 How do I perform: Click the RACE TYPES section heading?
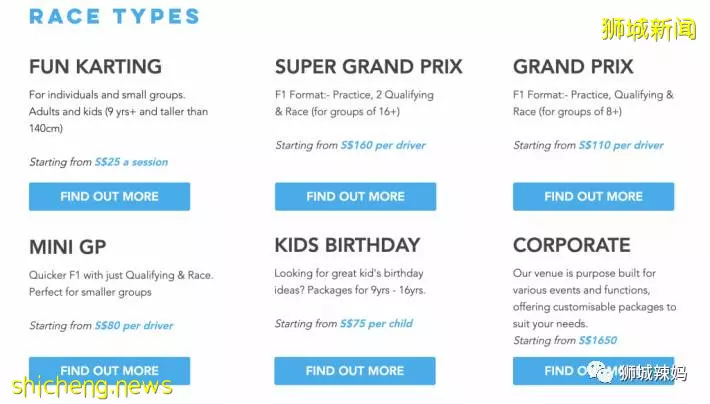click(x=114, y=17)
